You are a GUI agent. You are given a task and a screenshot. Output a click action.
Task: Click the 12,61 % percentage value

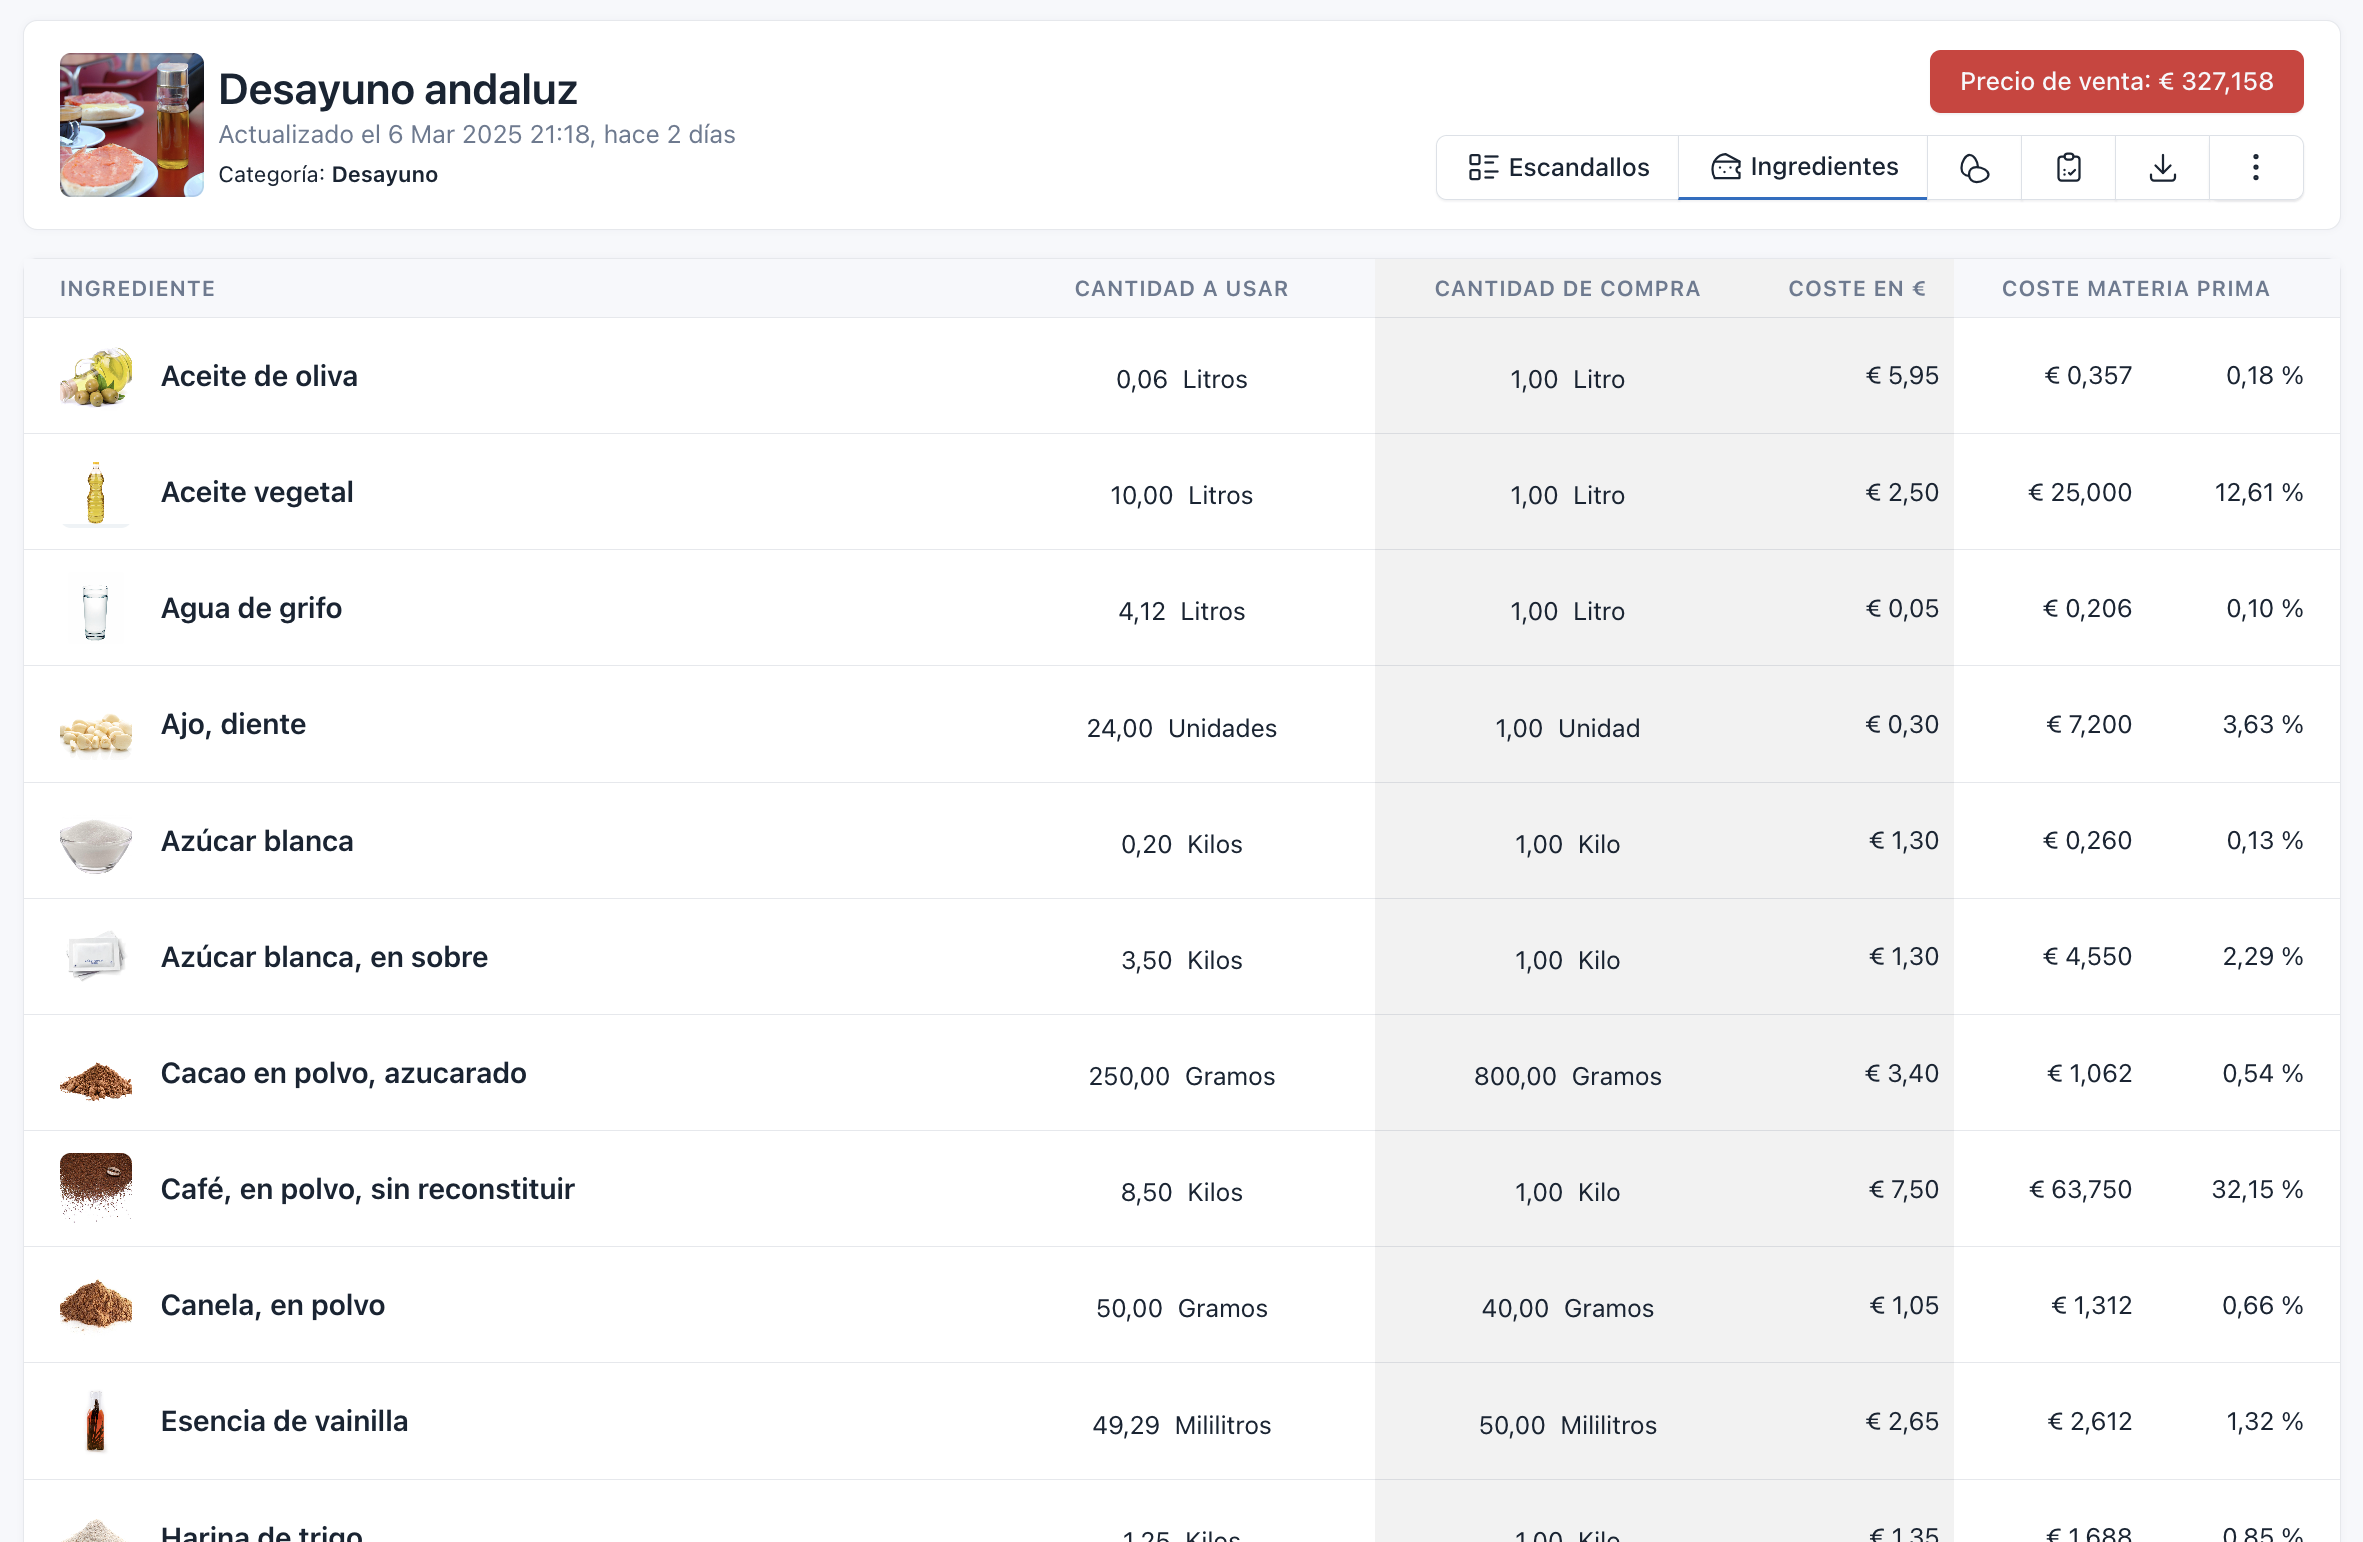pyautogui.click(x=2258, y=492)
